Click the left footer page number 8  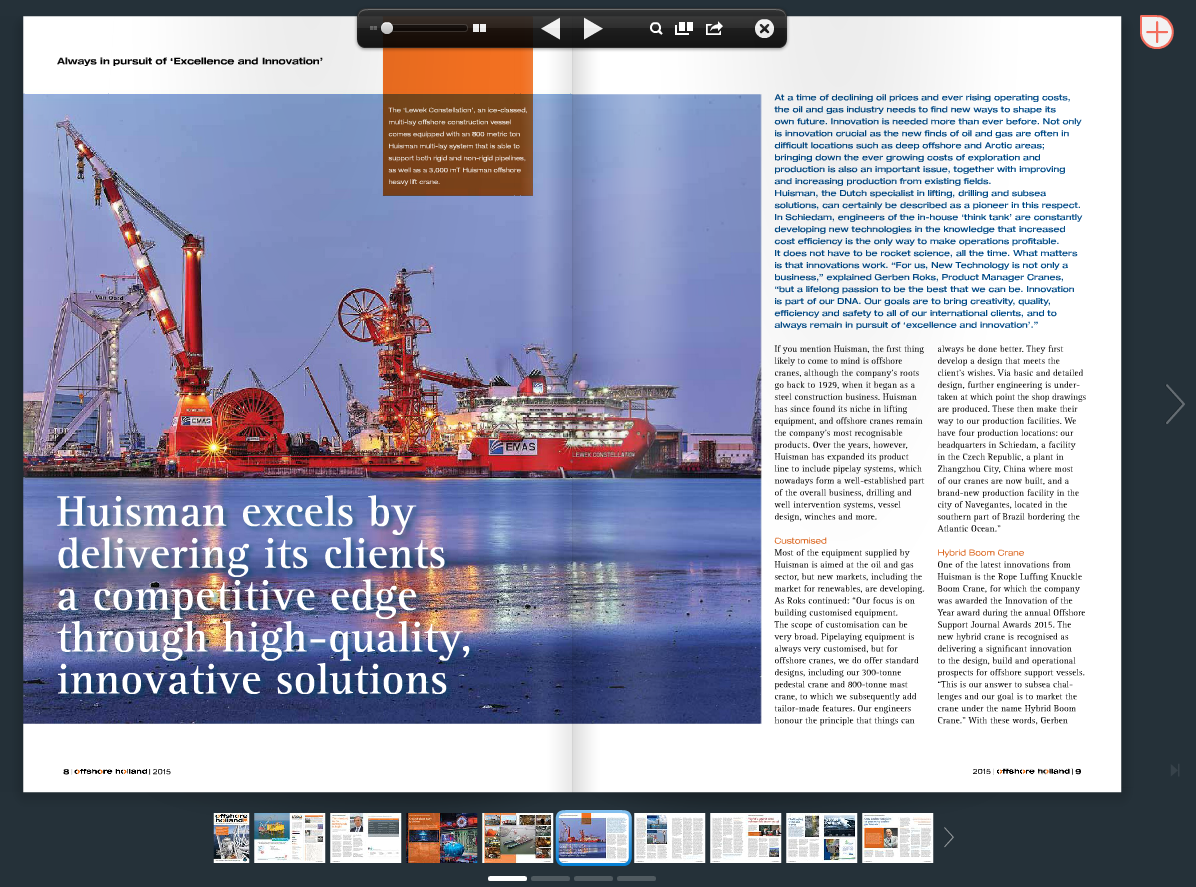tap(66, 771)
